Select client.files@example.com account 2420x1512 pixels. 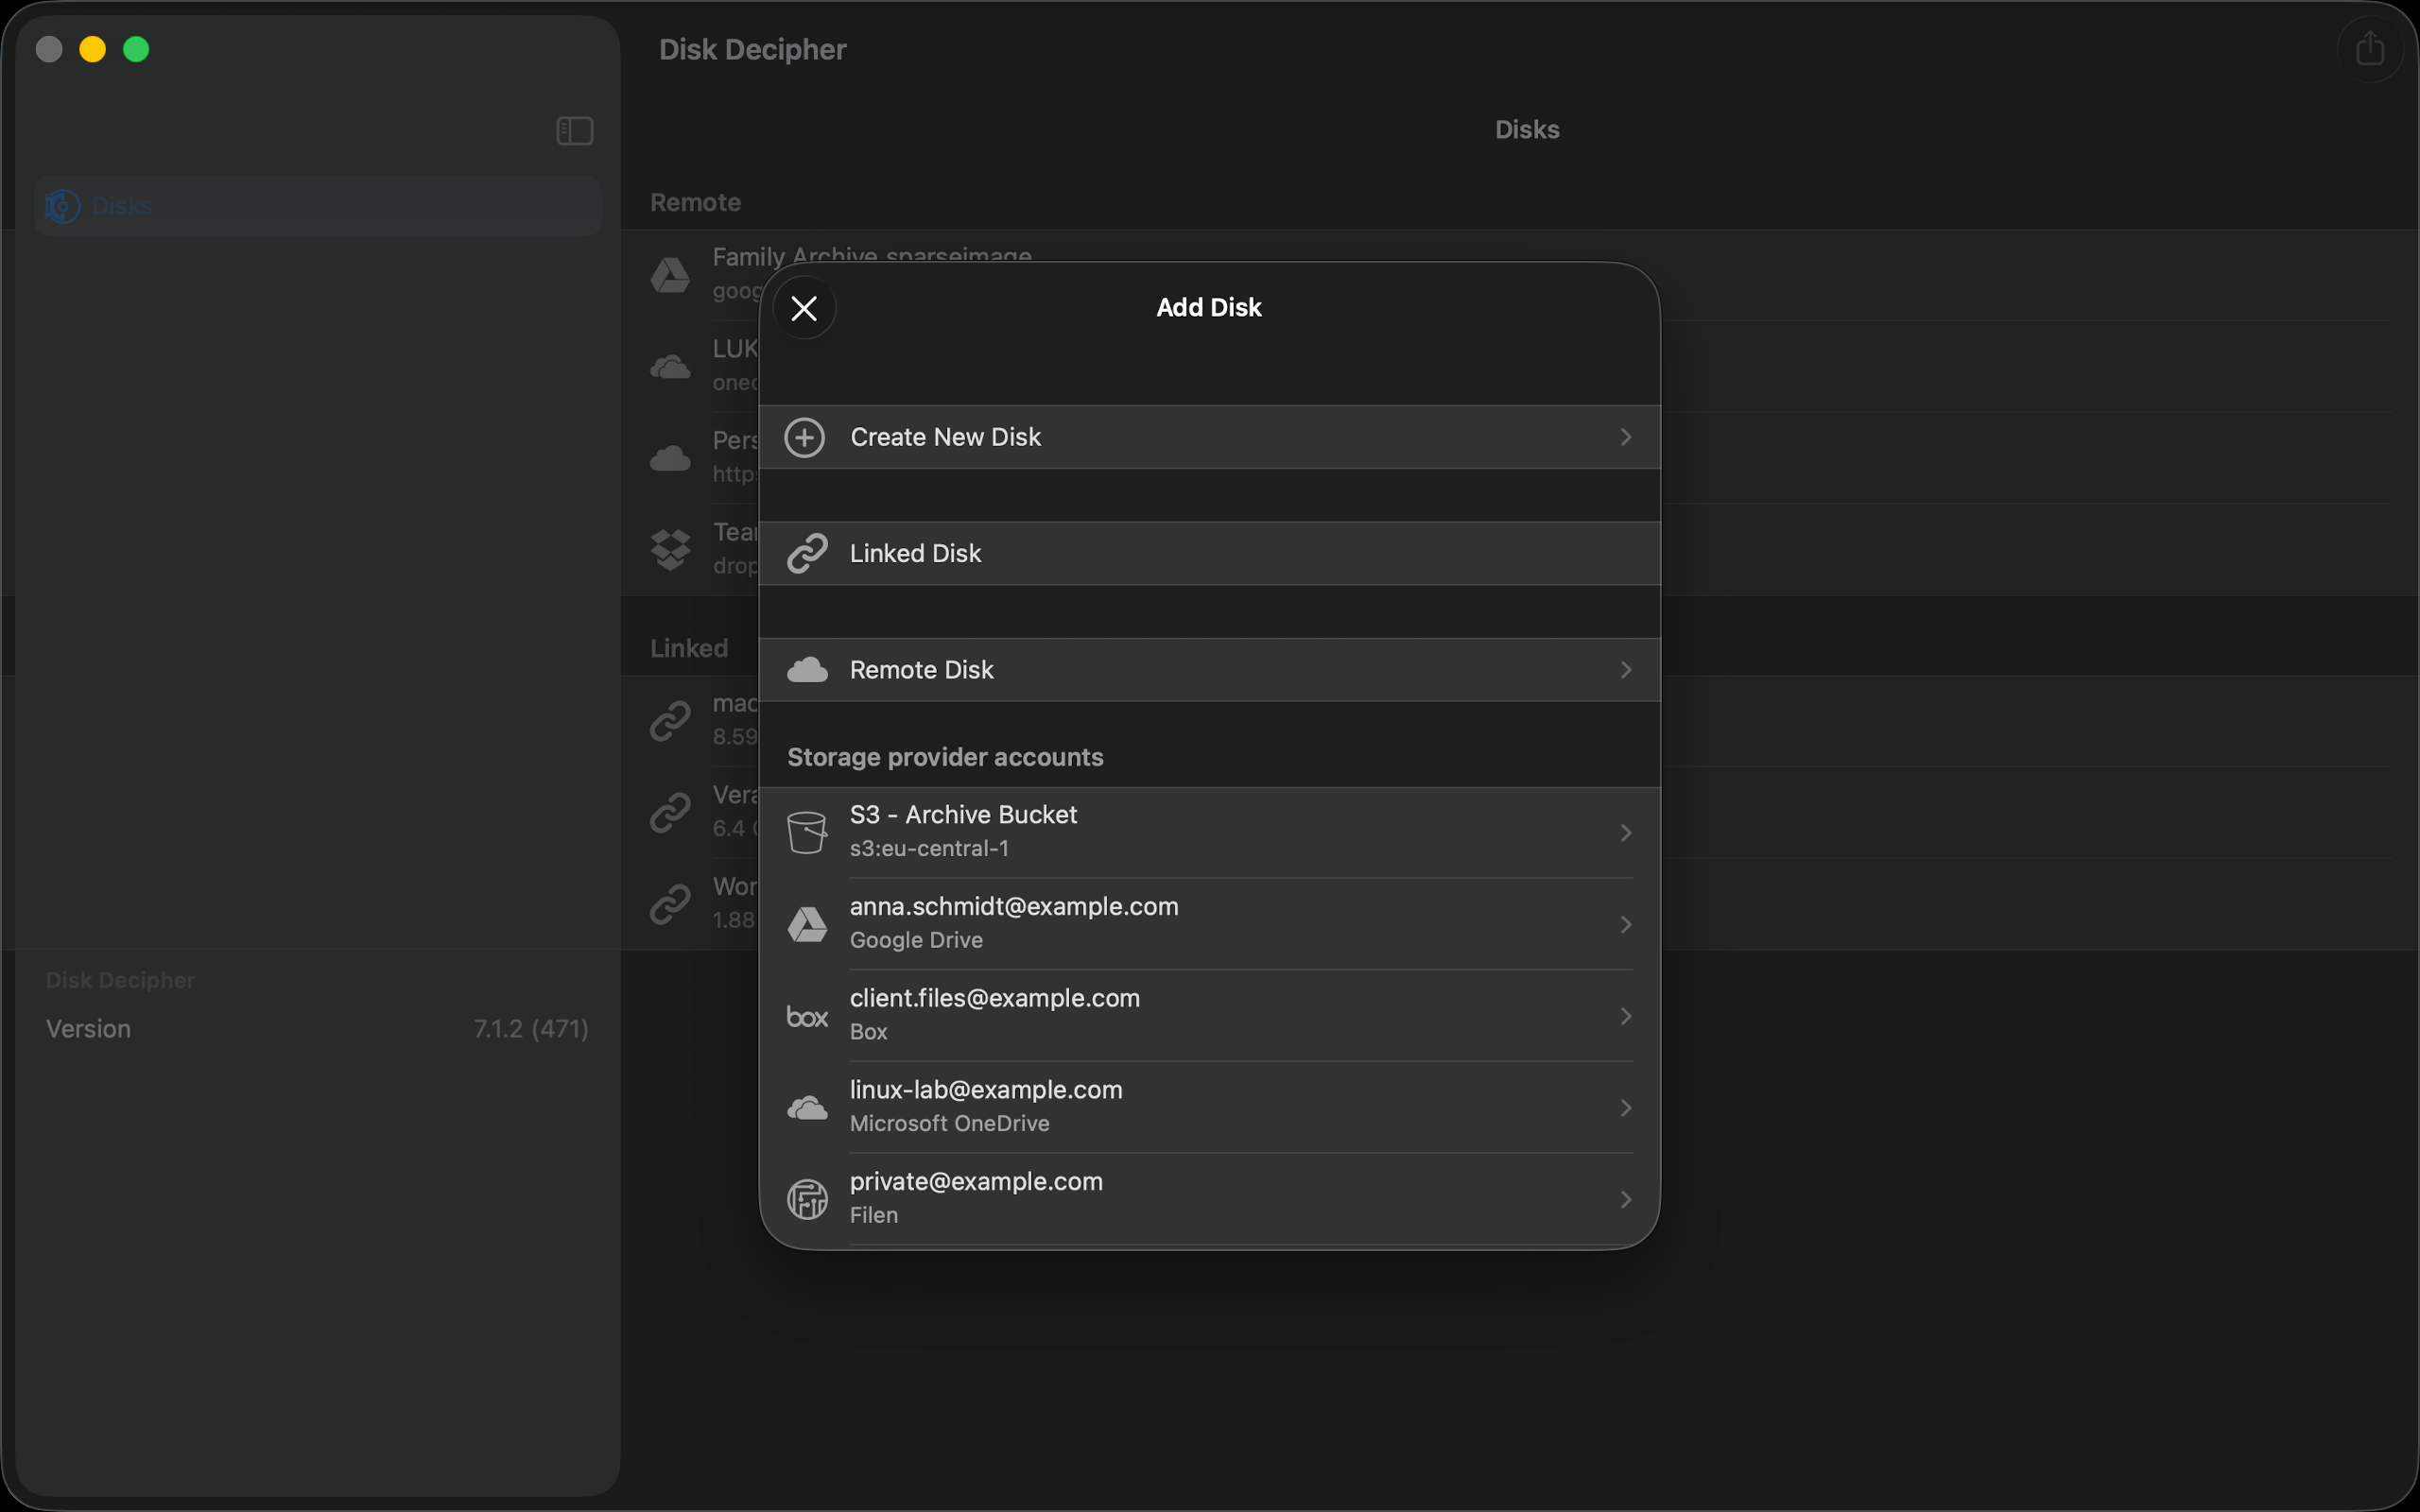[x=1210, y=1016]
